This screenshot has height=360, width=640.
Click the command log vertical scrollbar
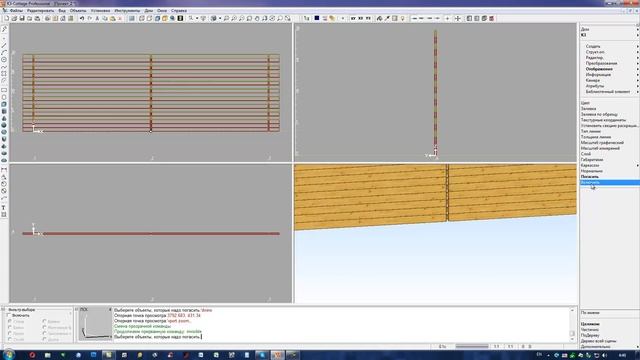pos(572,324)
